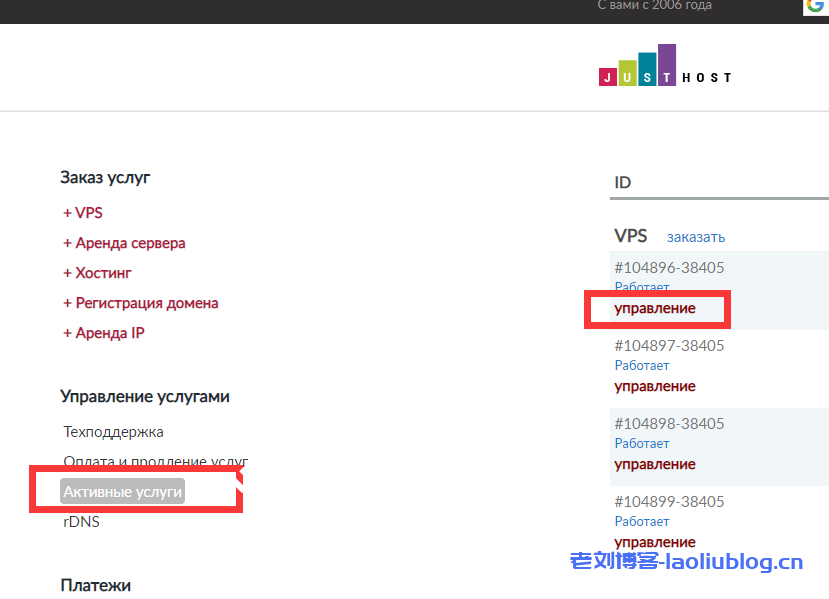
Task: Expand the + Хостинг section
Action: coord(97,272)
